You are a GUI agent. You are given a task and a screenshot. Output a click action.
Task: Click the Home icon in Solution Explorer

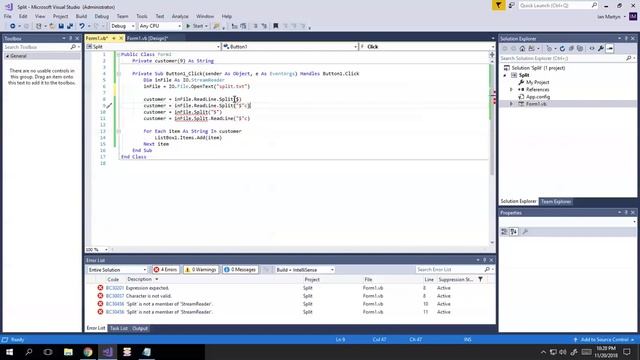click(522, 49)
